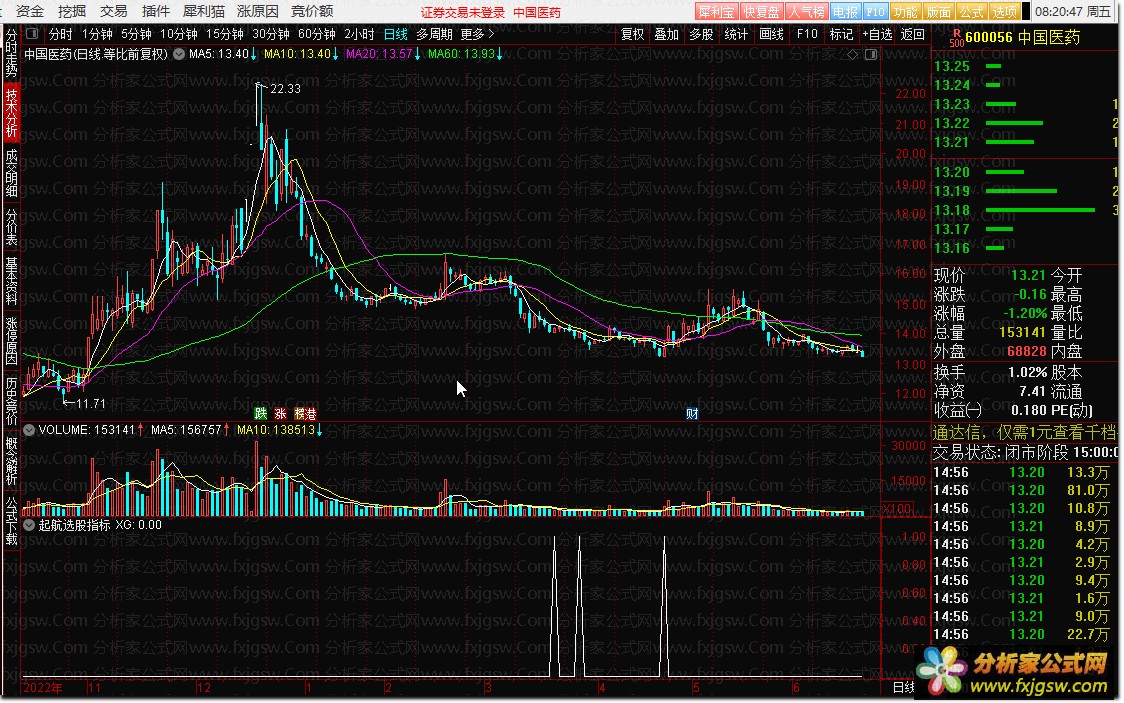The width and height of the screenshot is (1124, 703).
Task: Click the 画线 drawing button
Action: [x=771, y=34]
